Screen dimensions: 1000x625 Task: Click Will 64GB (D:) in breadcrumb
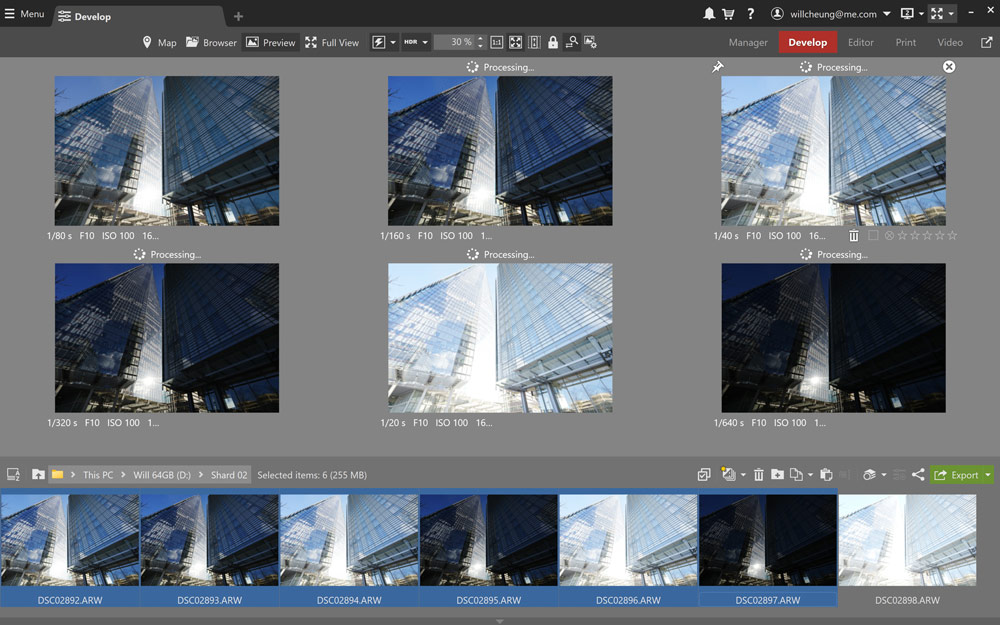[x=162, y=475]
